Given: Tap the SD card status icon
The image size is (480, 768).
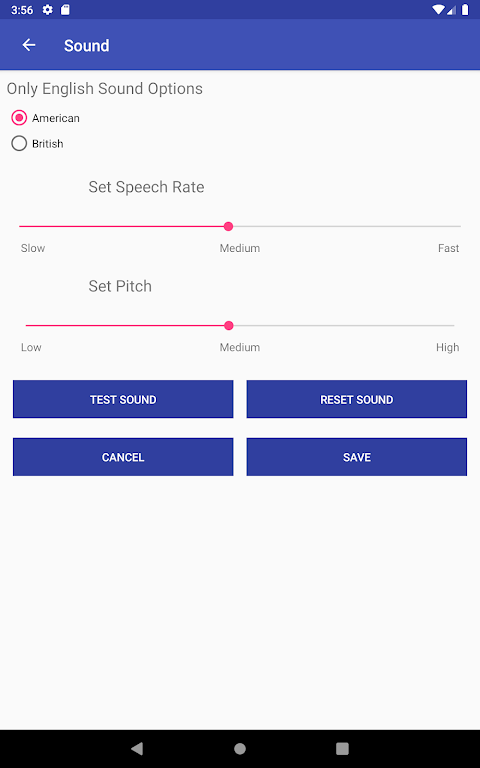Looking at the screenshot, I should pyautogui.click(x=65, y=10).
